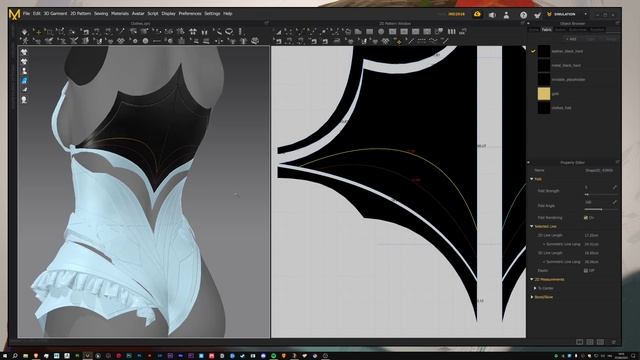Click the third layout icon at bottom right
The image size is (640, 360).
600,342
